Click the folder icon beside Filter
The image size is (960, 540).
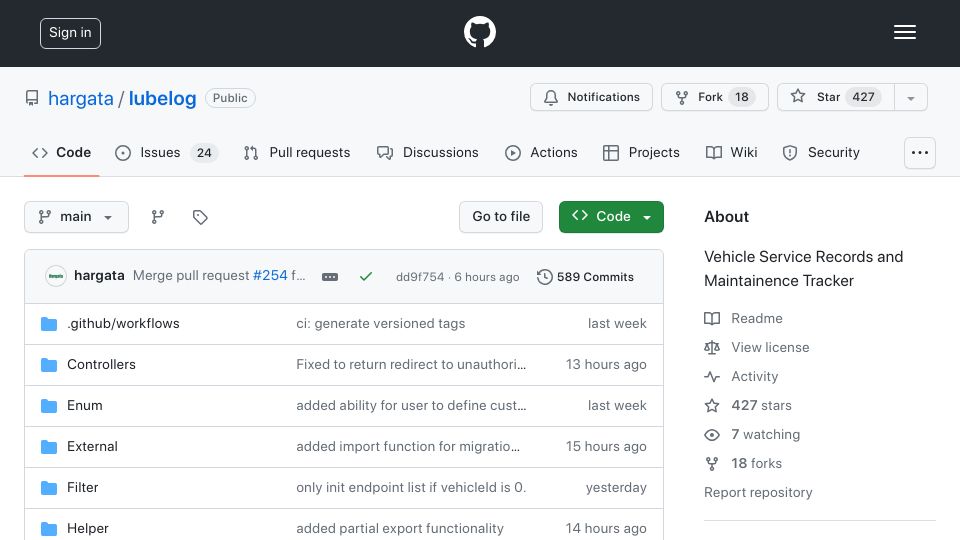49,488
